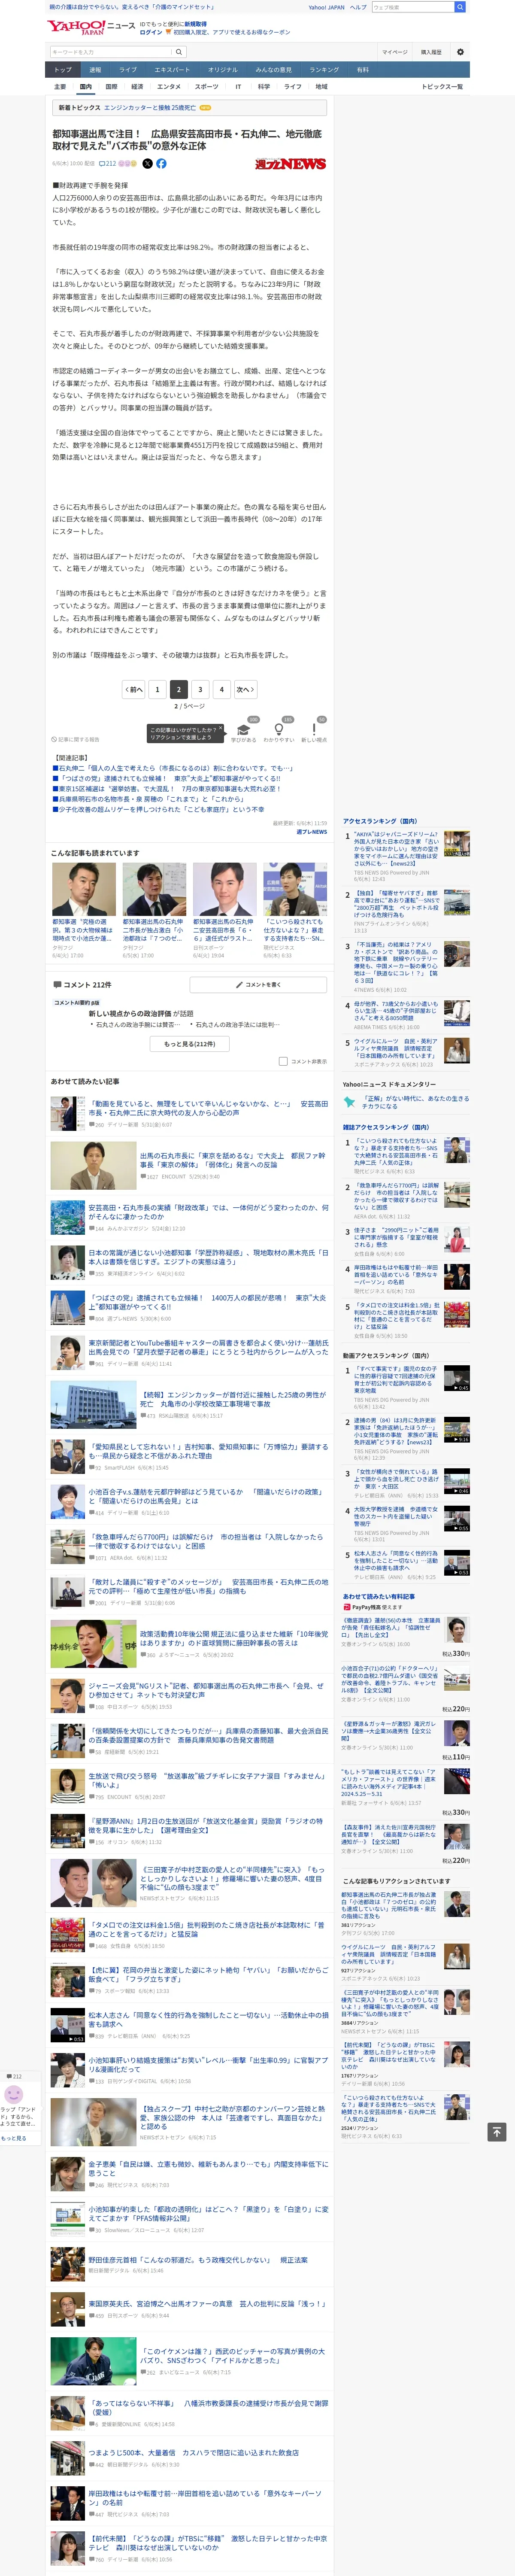
Task: Go to previous page with 前へ
Action: (x=134, y=689)
